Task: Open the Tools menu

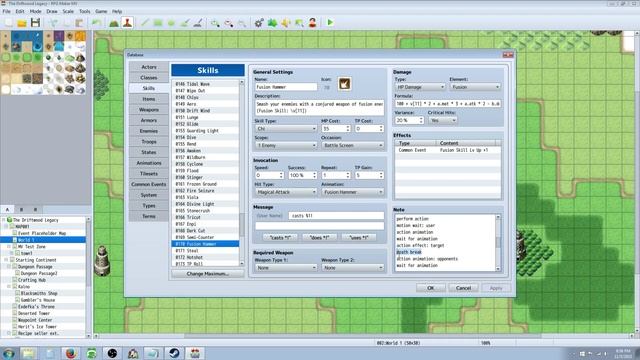Action: [x=84, y=11]
